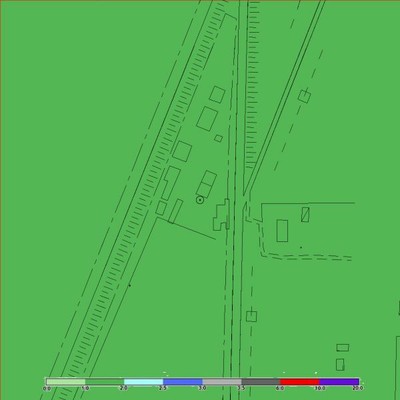The height and width of the screenshot is (400, 400).
Task: Click the circled dot marker on the map
Action: click(200, 200)
